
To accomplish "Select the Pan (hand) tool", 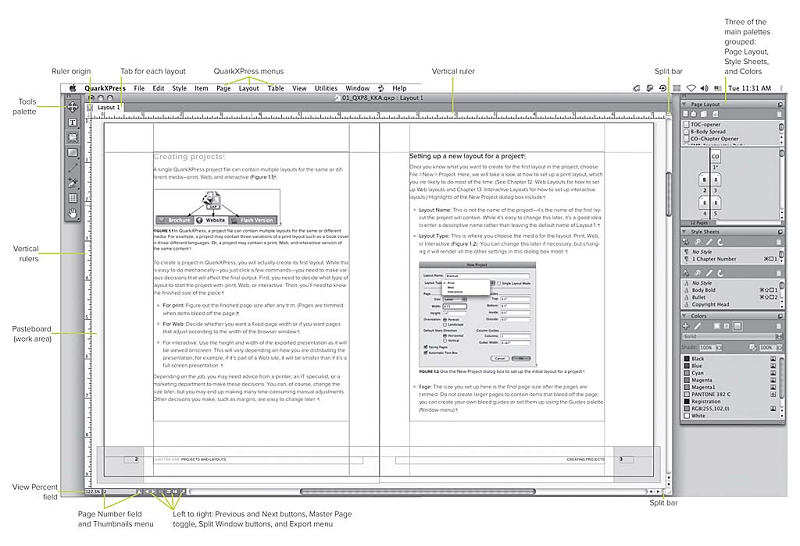I will pos(73,213).
